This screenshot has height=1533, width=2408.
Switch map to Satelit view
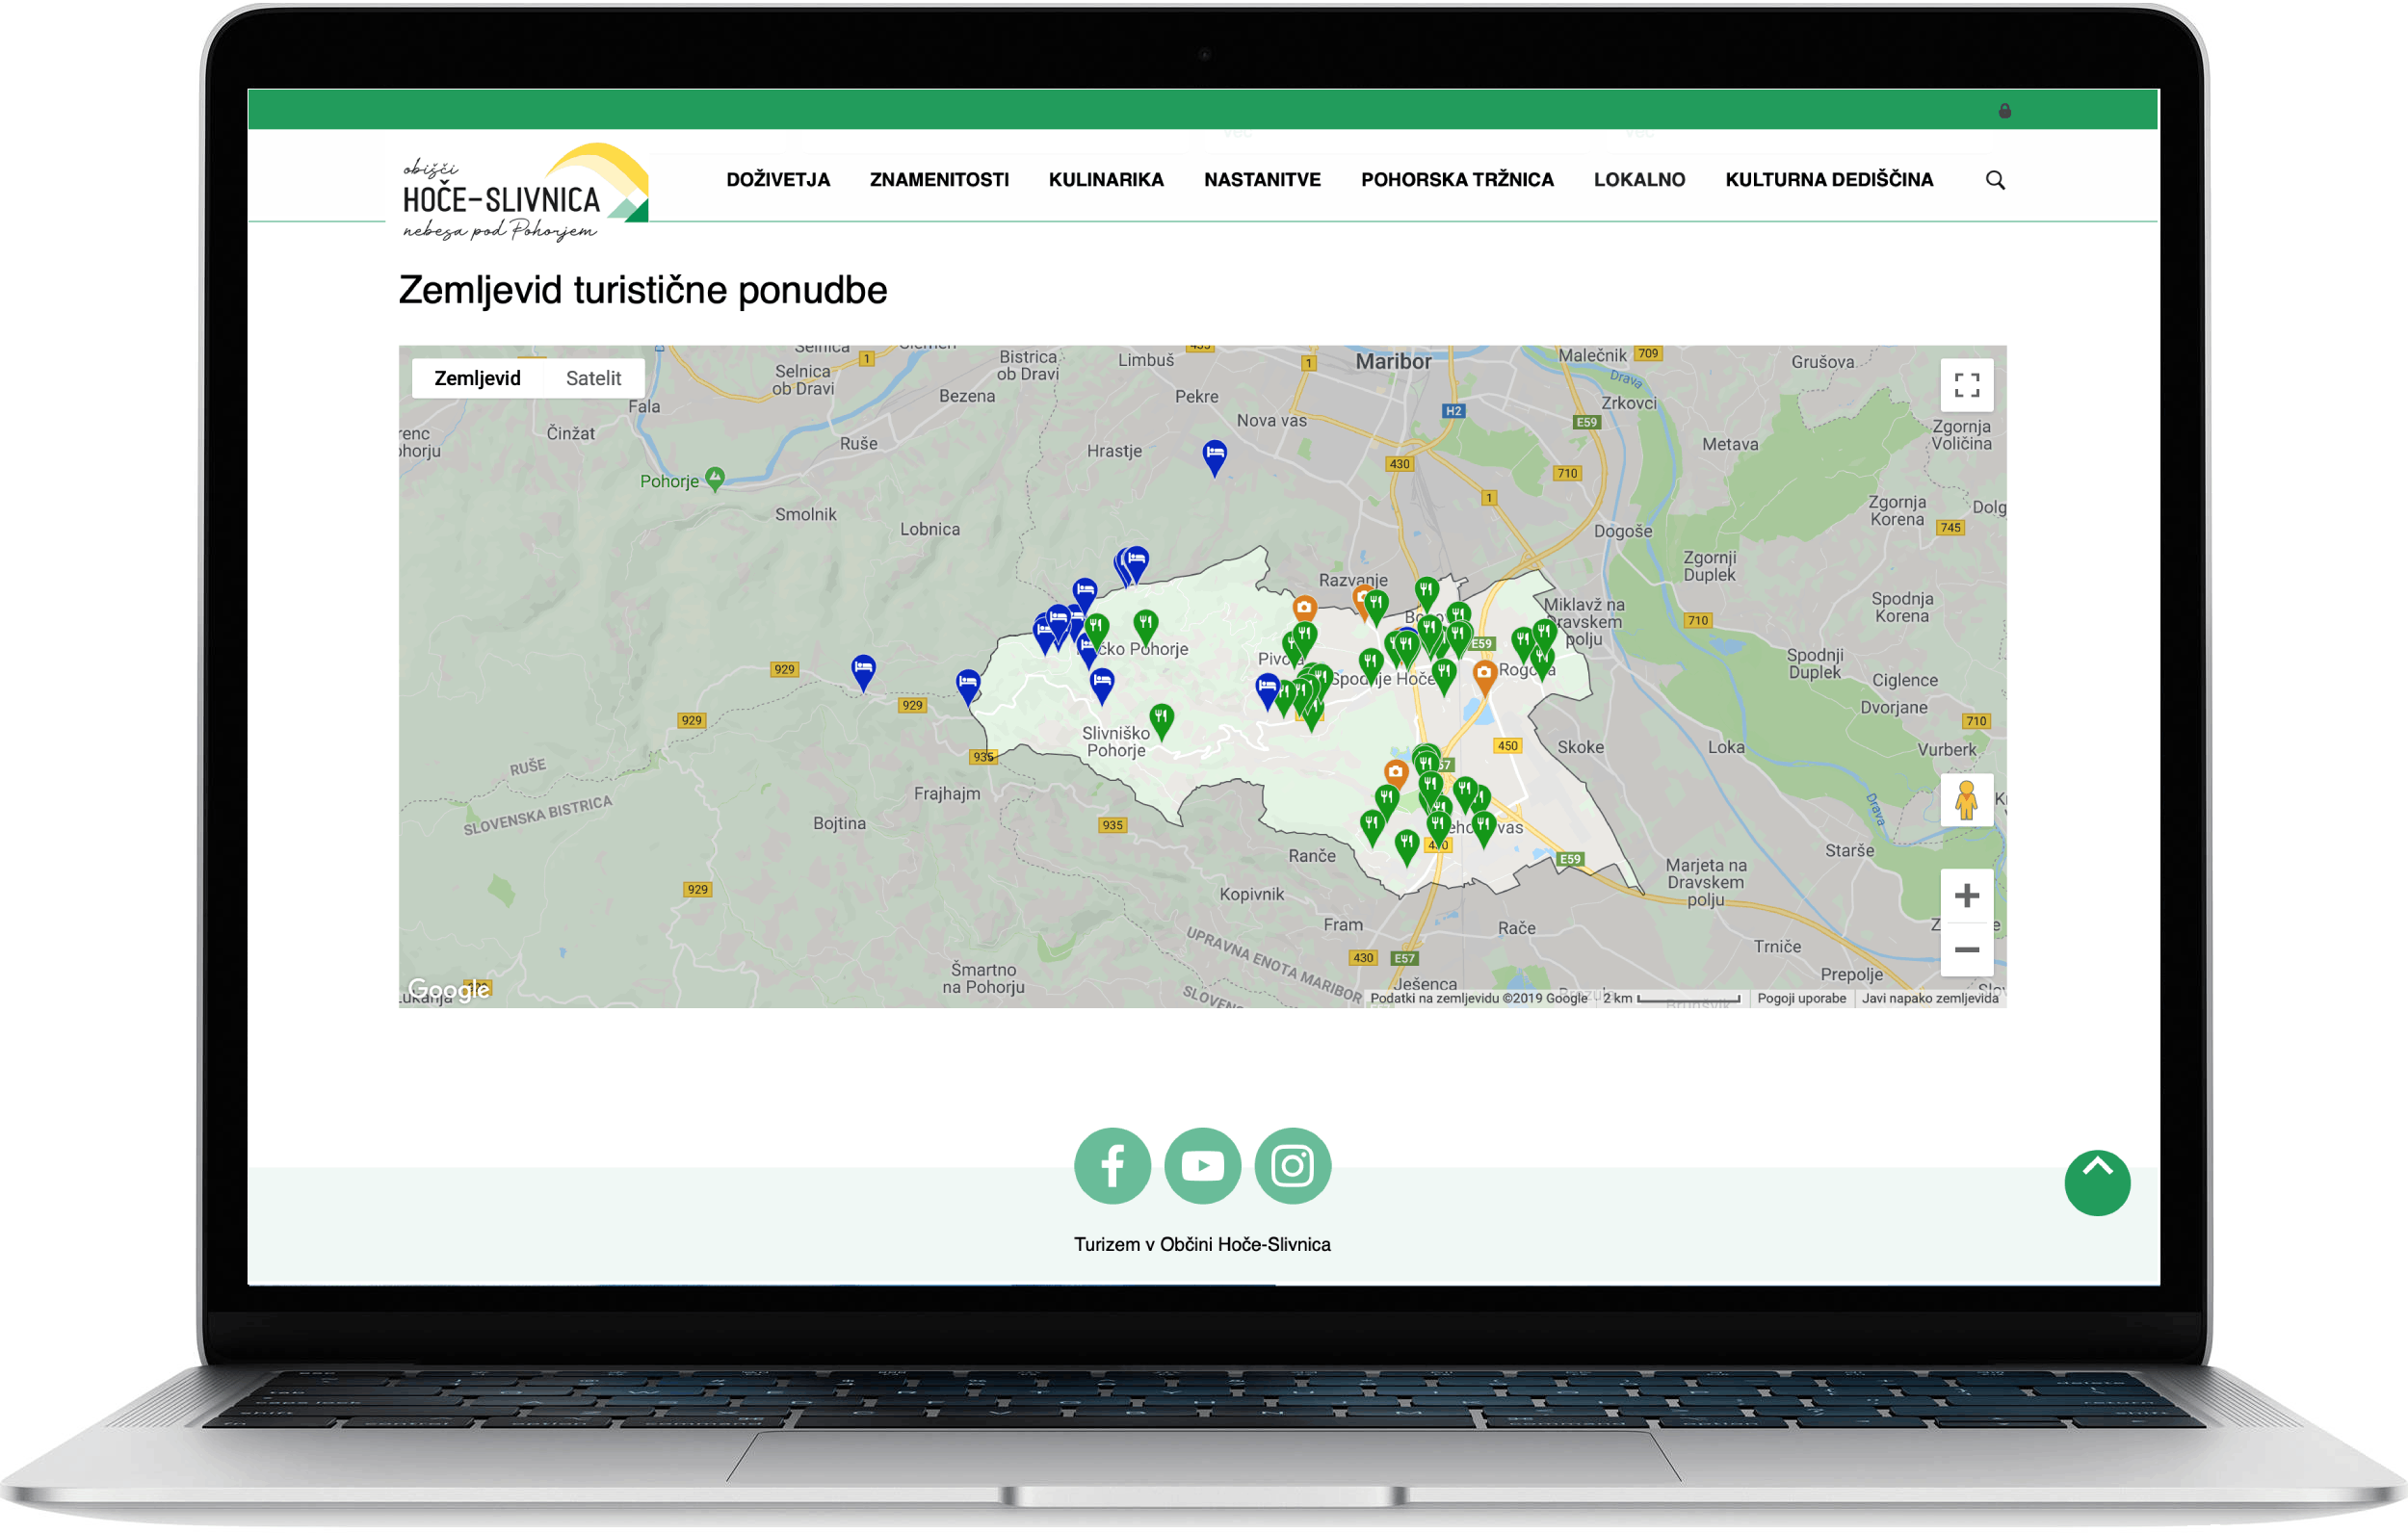coord(593,378)
